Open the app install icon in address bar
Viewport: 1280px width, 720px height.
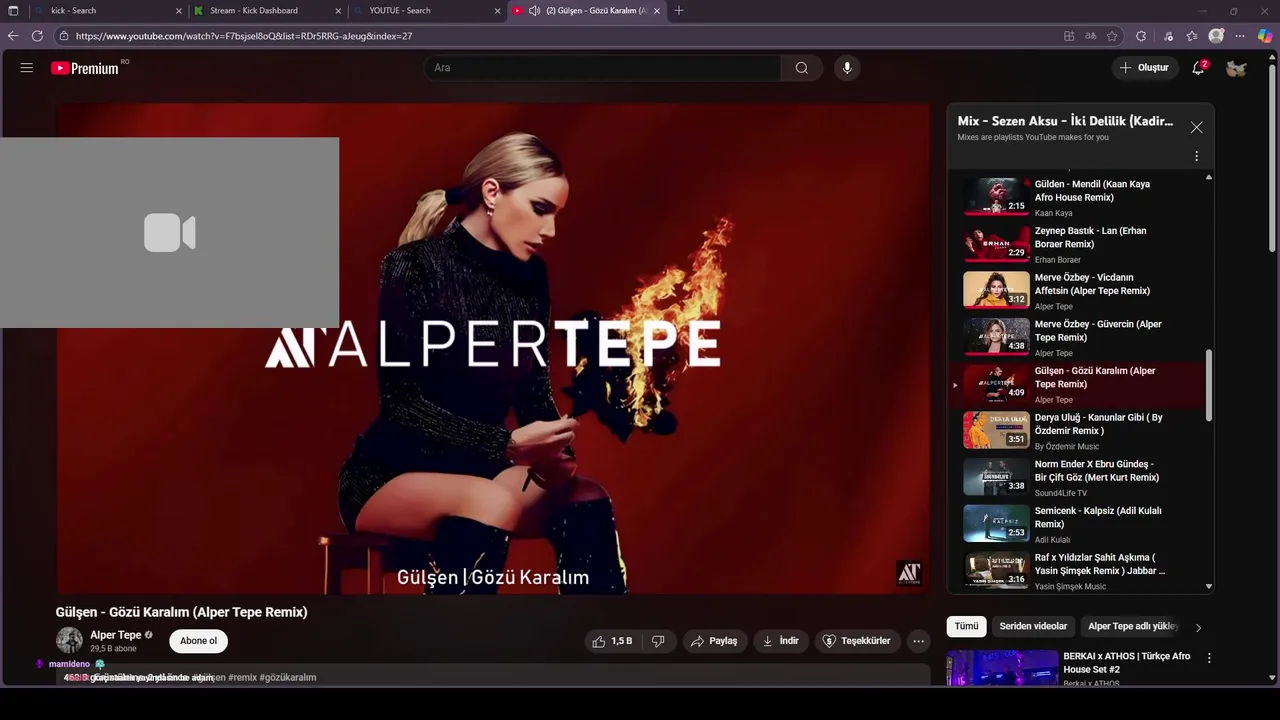[x=1069, y=36]
